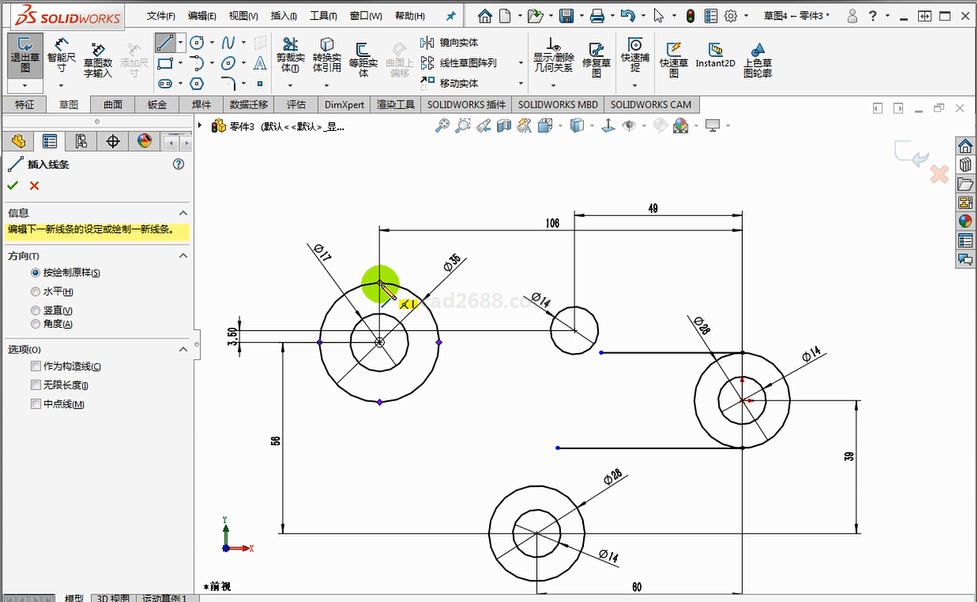Click the red X to cancel line
This screenshot has width=977, height=602.
(x=35, y=186)
